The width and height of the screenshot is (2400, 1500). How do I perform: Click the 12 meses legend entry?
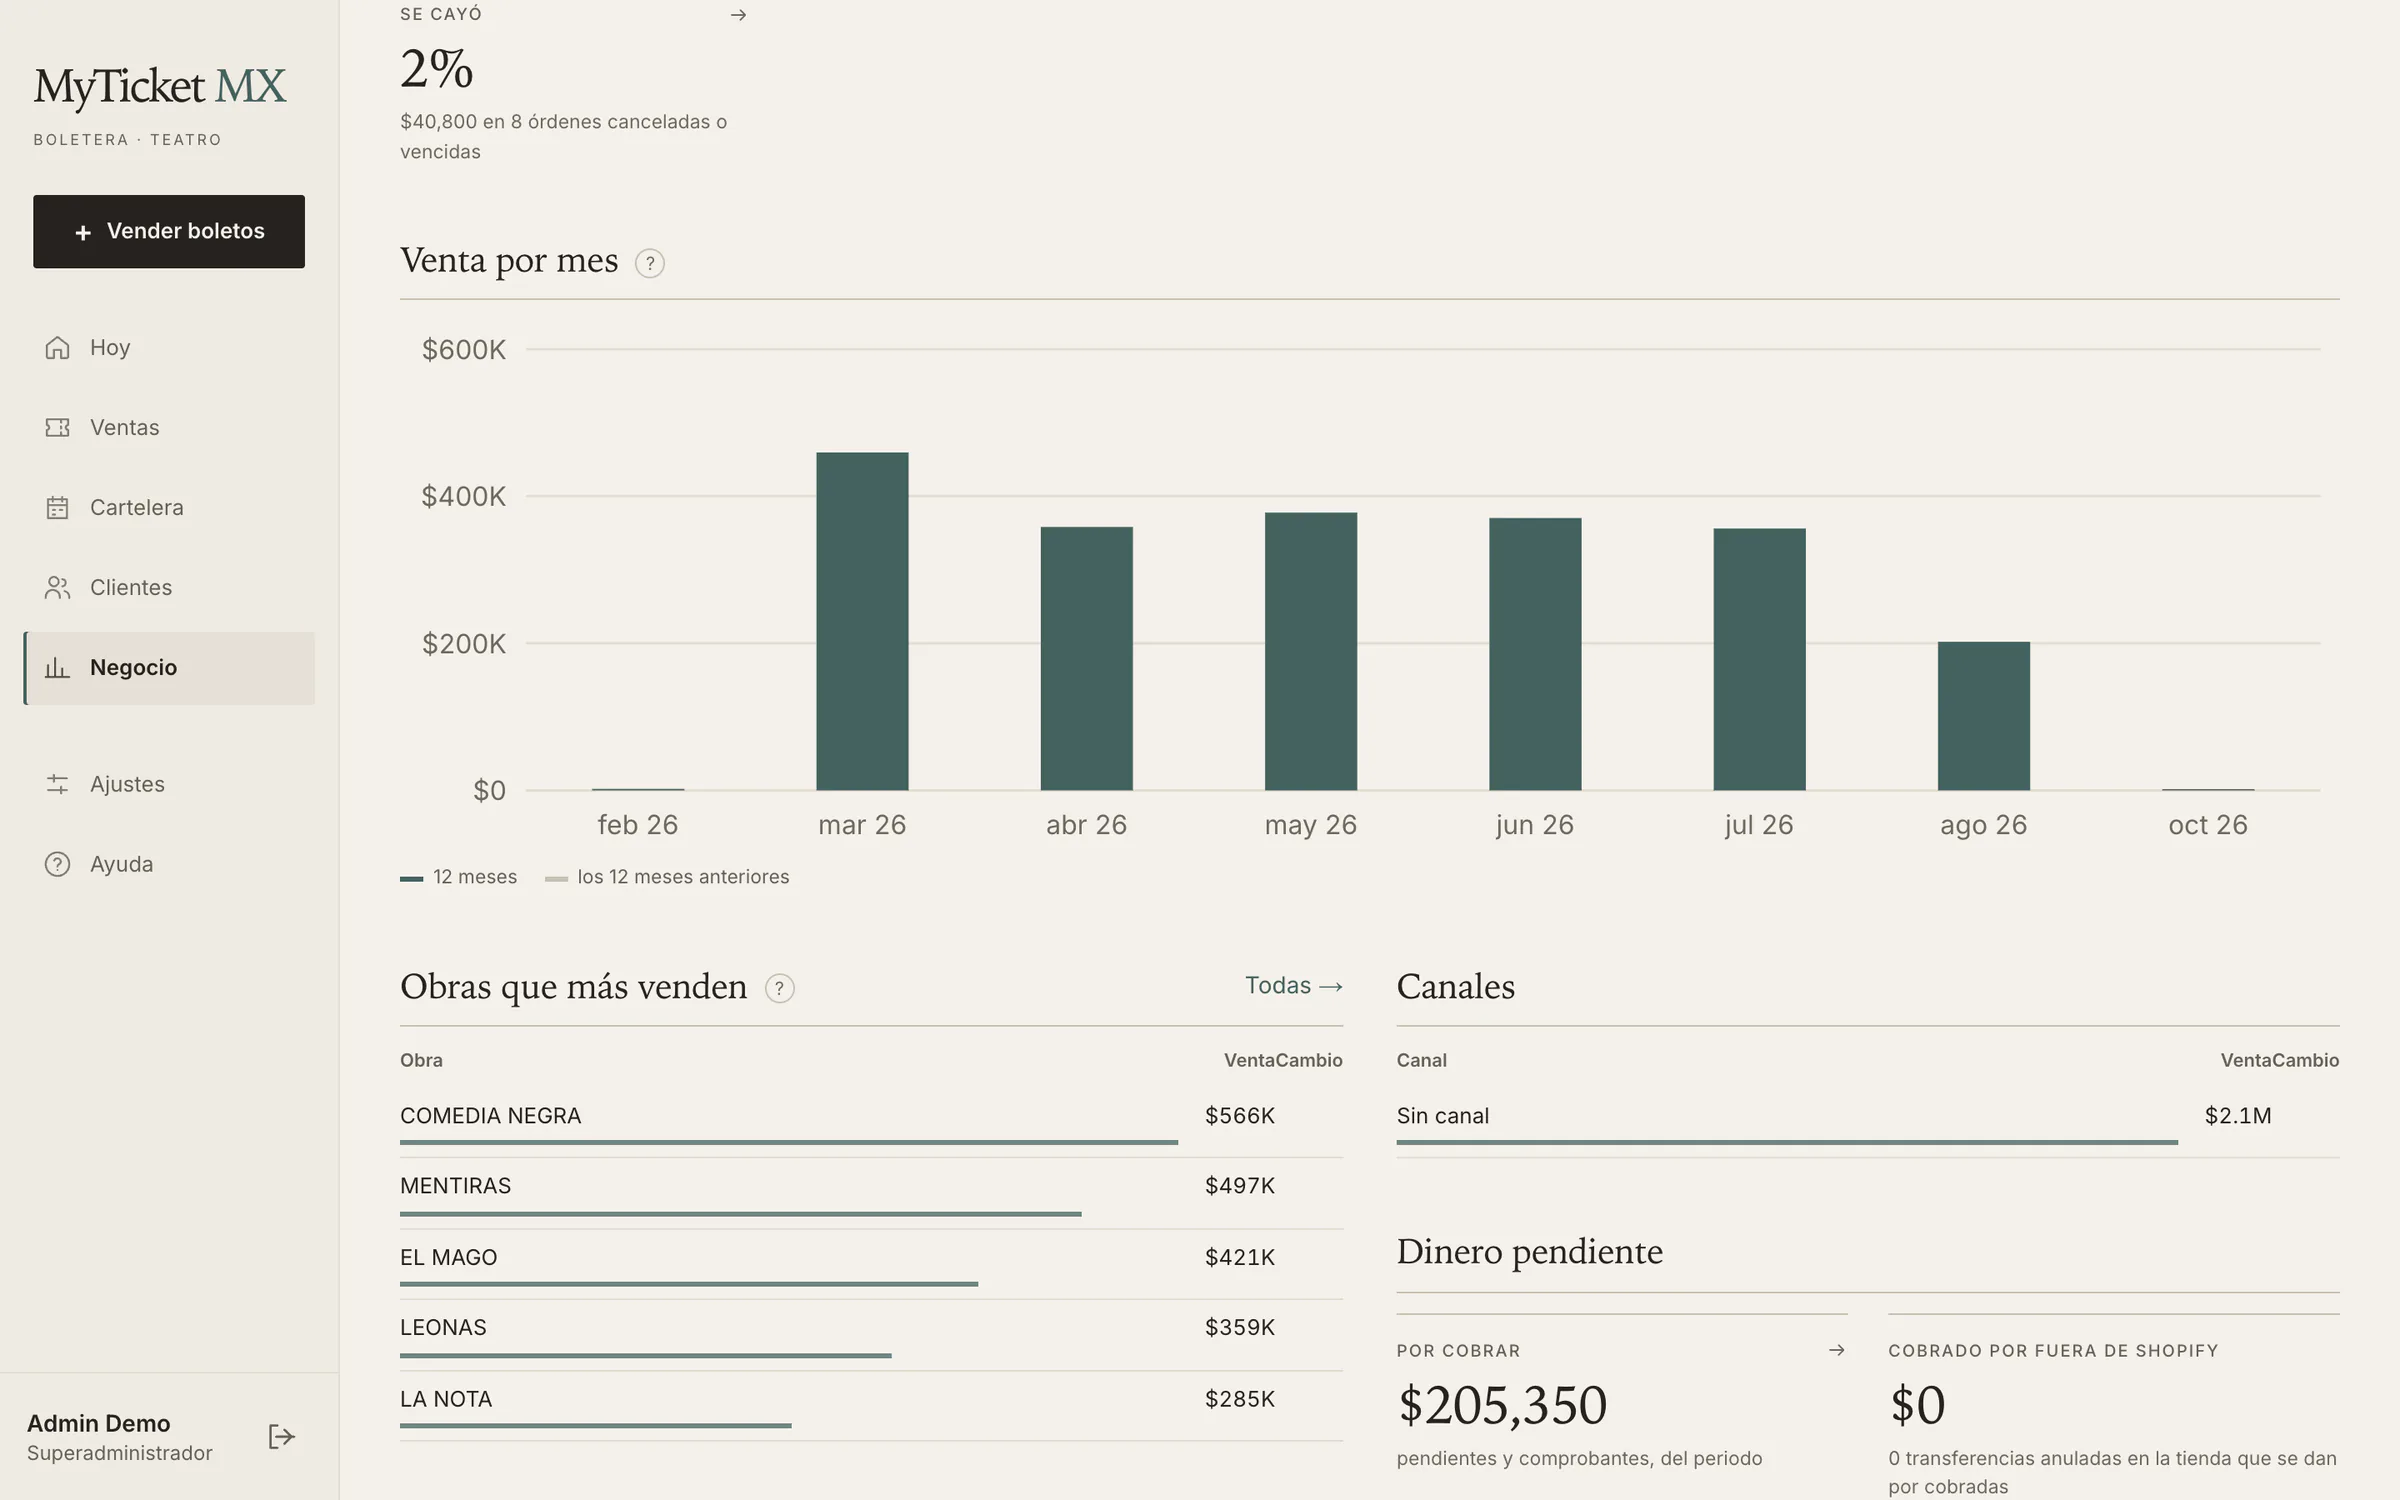click(459, 877)
